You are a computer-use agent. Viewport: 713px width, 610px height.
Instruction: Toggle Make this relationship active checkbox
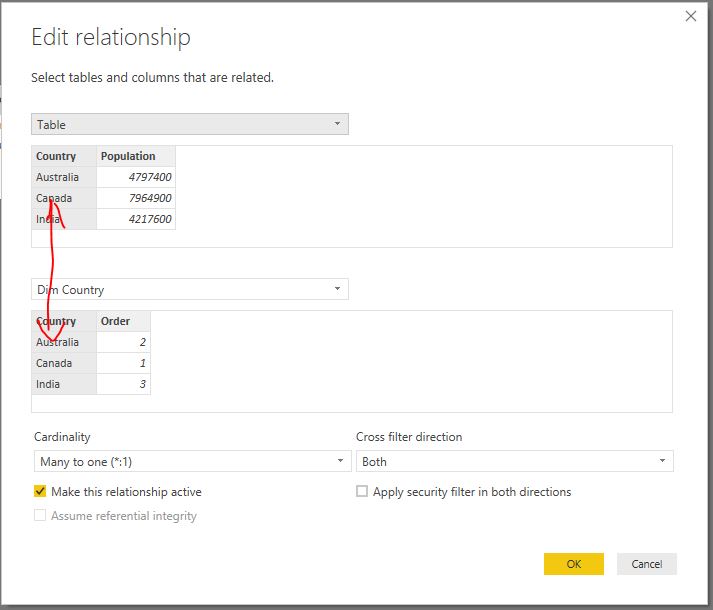40,491
